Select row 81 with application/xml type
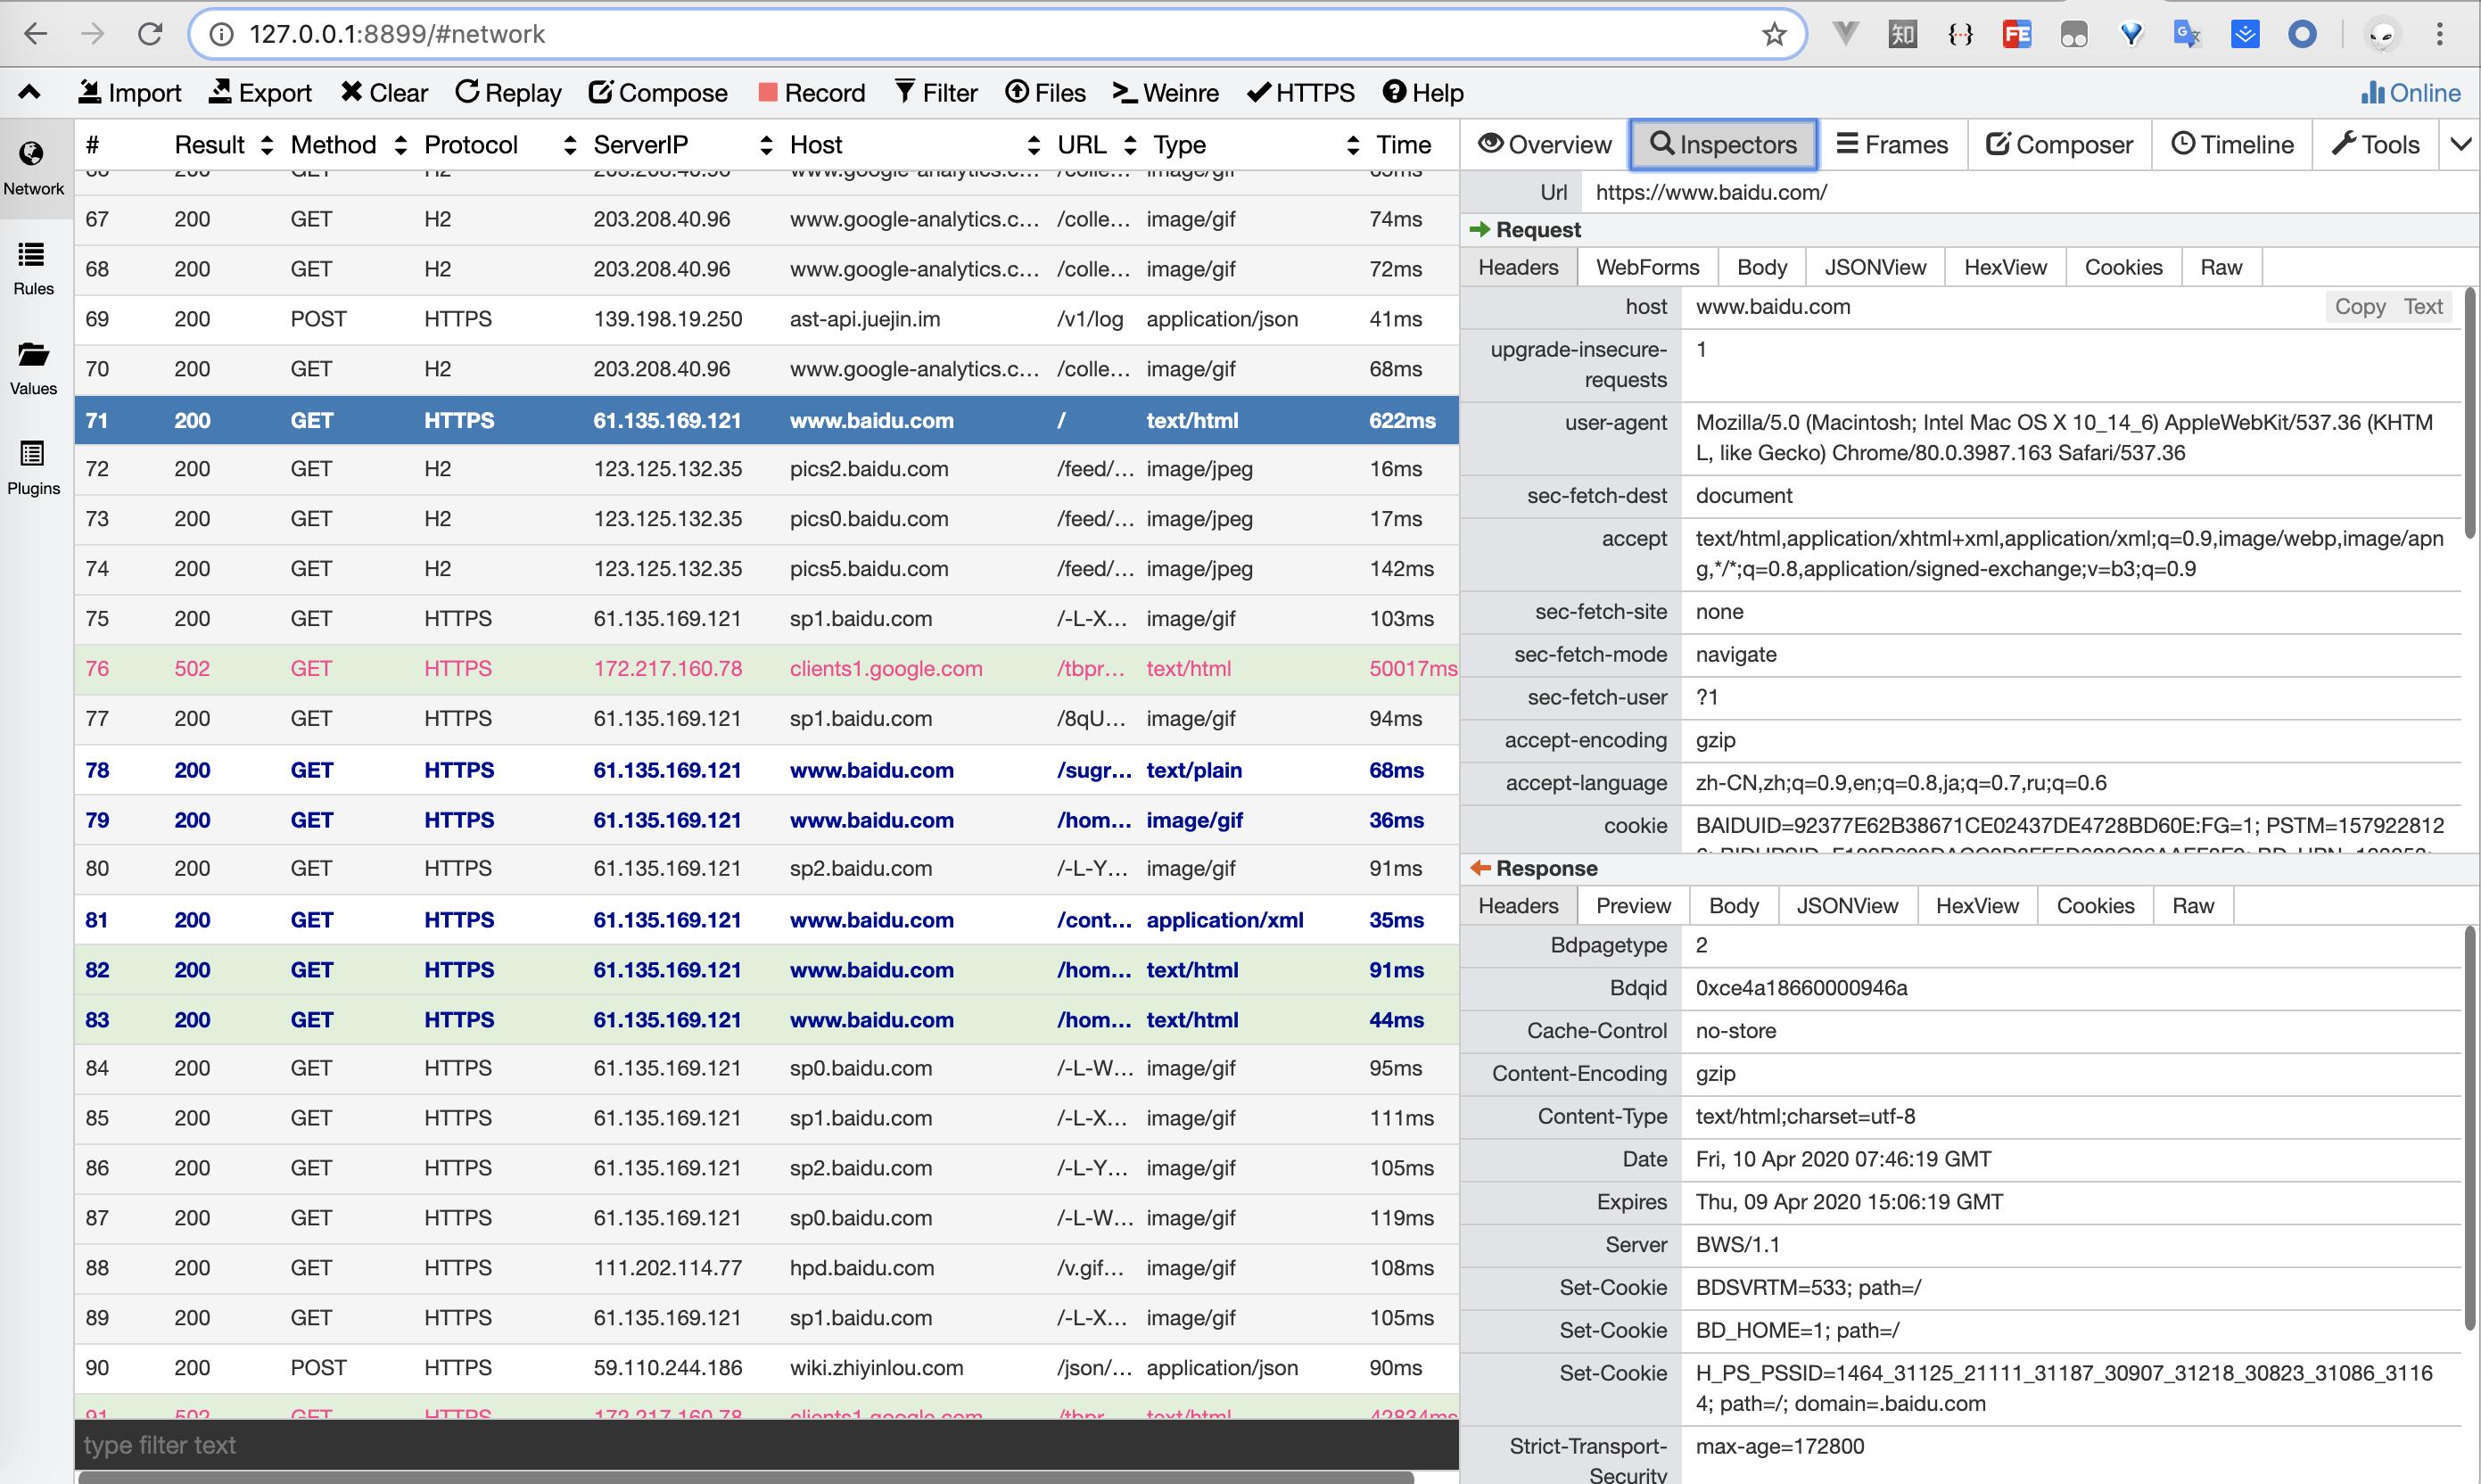Image resolution: width=2481 pixels, height=1484 pixels. (766, 920)
